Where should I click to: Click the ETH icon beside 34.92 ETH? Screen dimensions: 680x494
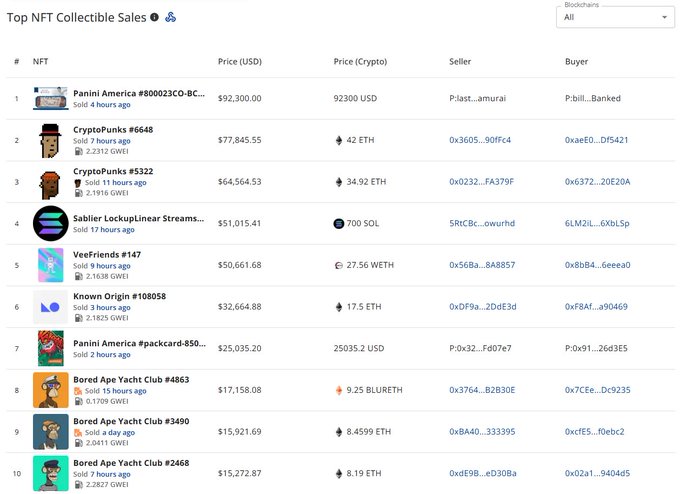(339, 182)
